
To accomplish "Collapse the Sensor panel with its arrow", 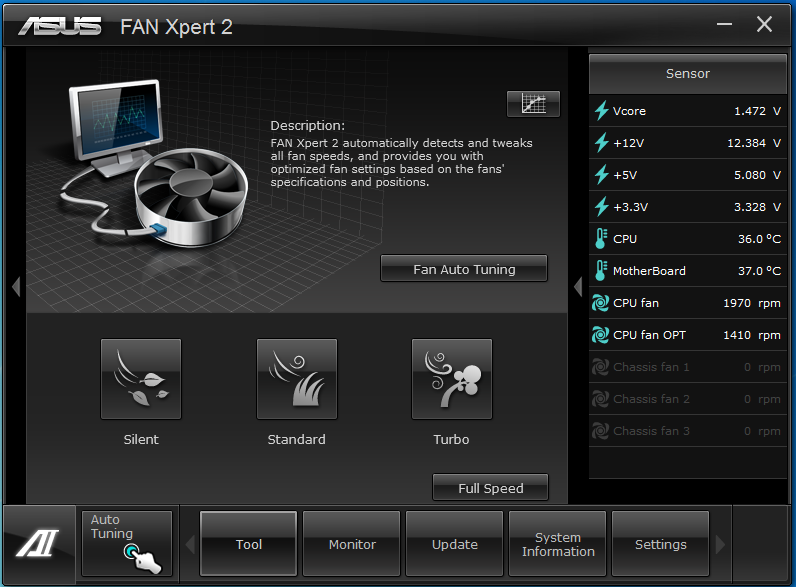I will click(578, 287).
